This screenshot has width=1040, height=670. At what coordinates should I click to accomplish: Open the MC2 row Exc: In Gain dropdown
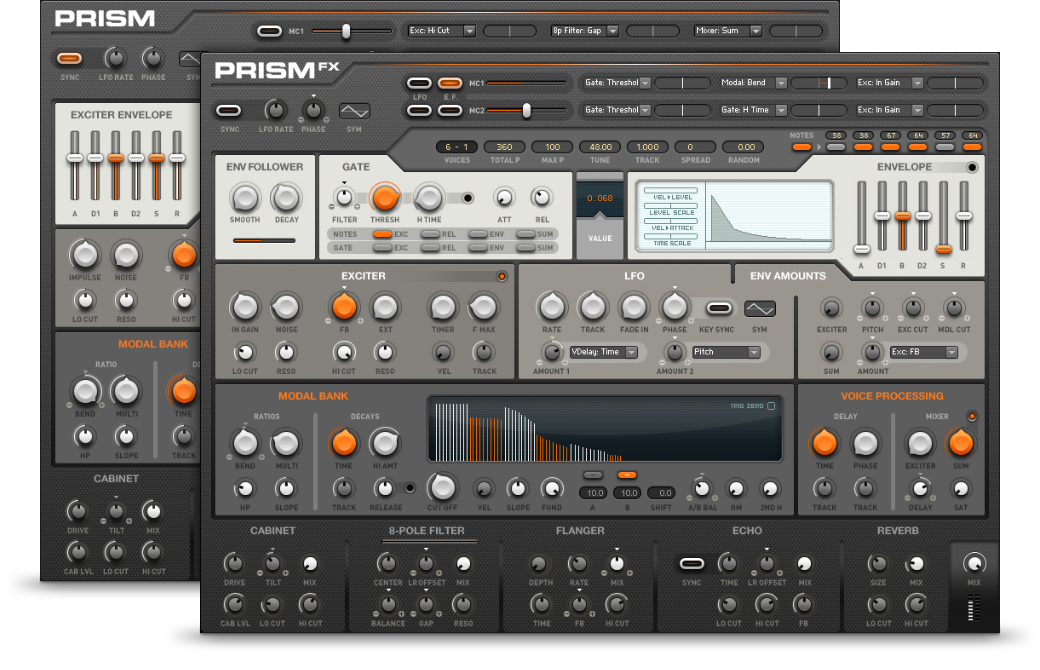click(889, 110)
